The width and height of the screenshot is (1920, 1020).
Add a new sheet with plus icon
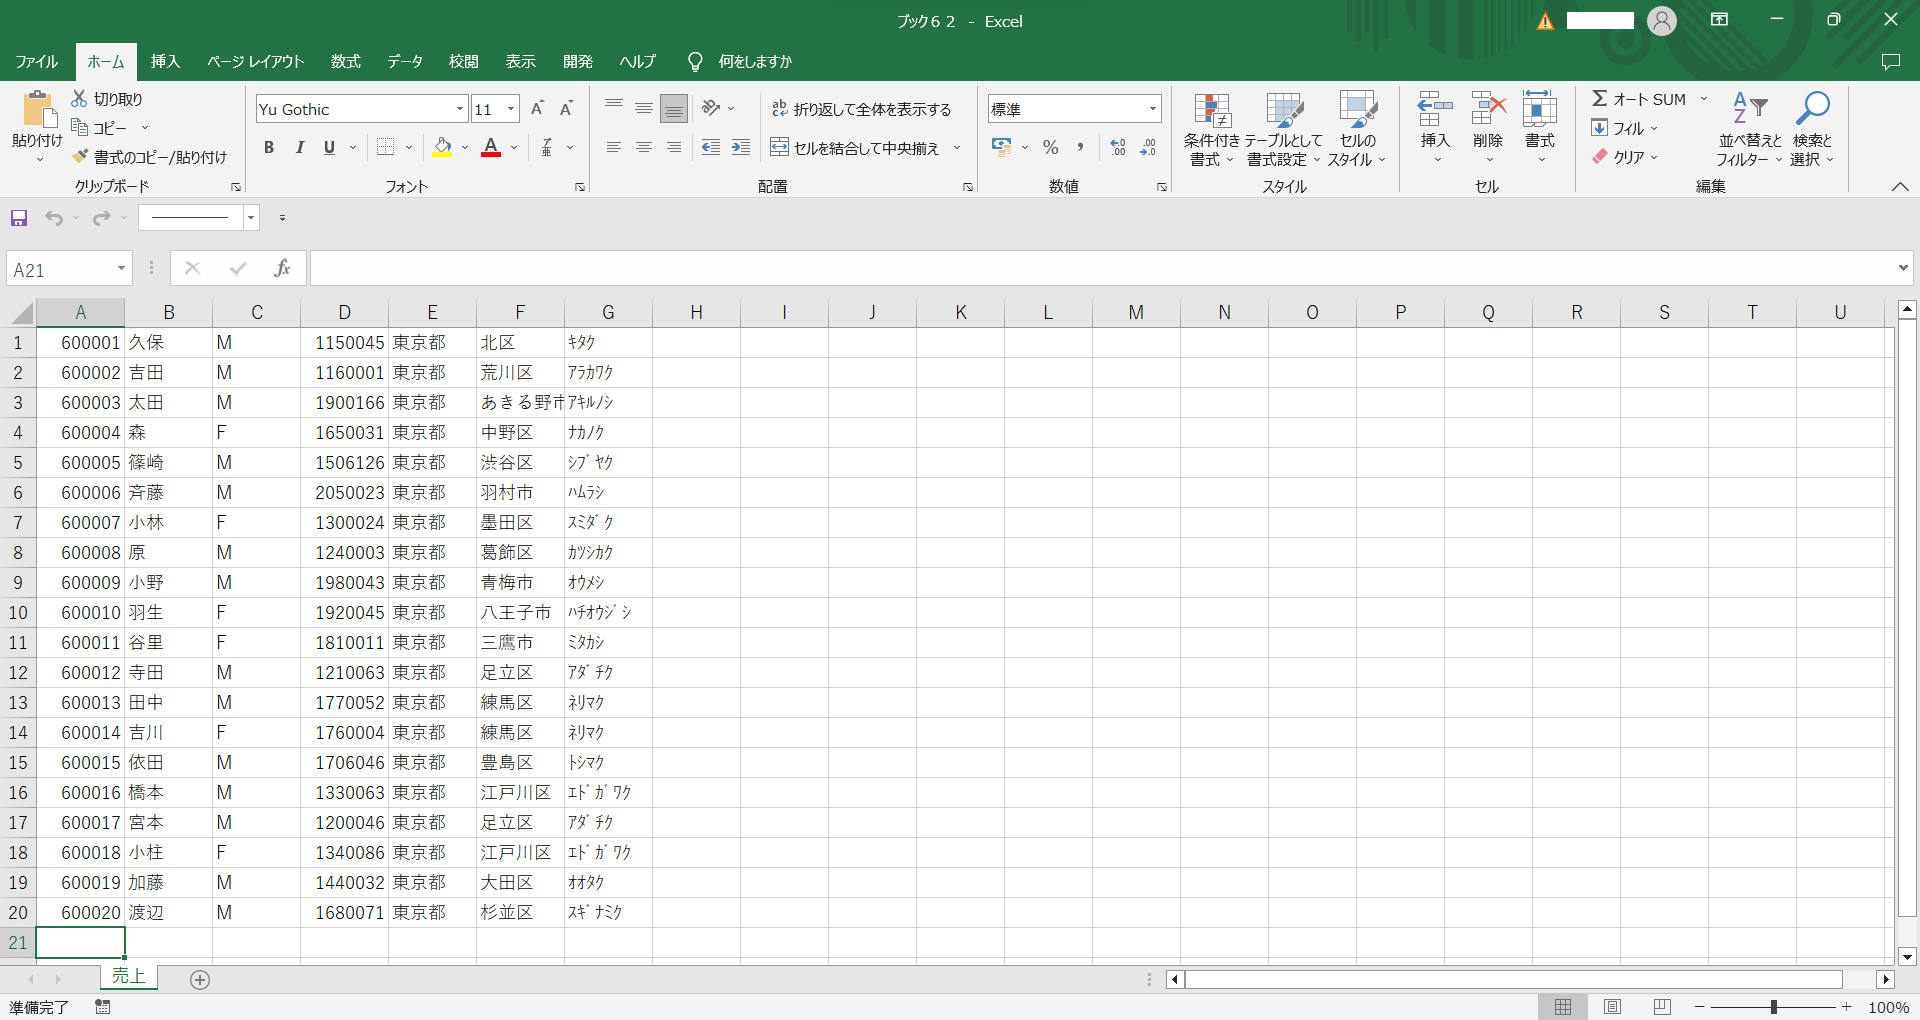[x=200, y=980]
